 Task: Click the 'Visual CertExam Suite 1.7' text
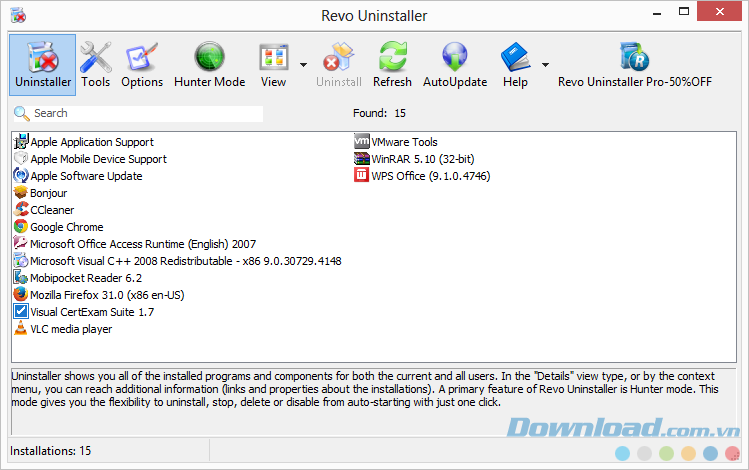pos(92,312)
